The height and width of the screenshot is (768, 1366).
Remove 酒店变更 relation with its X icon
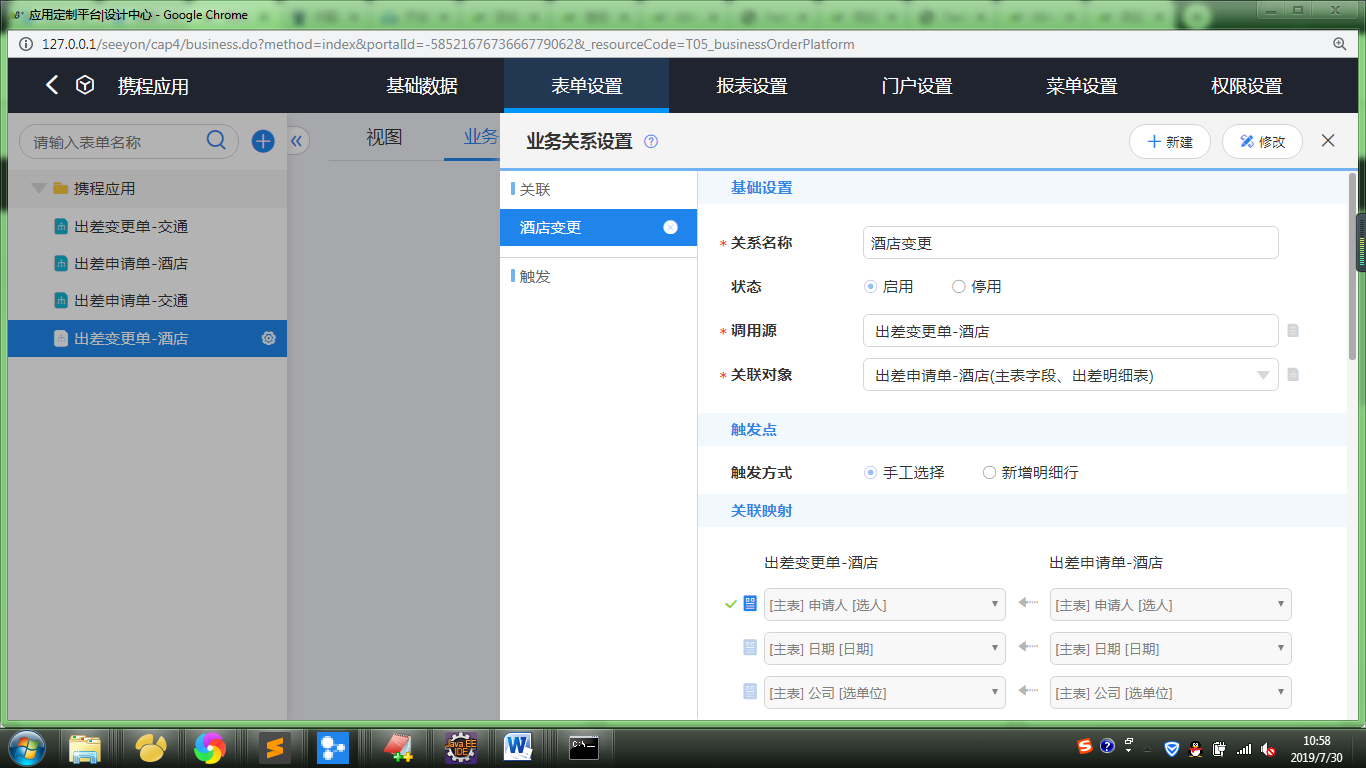tap(670, 227)
